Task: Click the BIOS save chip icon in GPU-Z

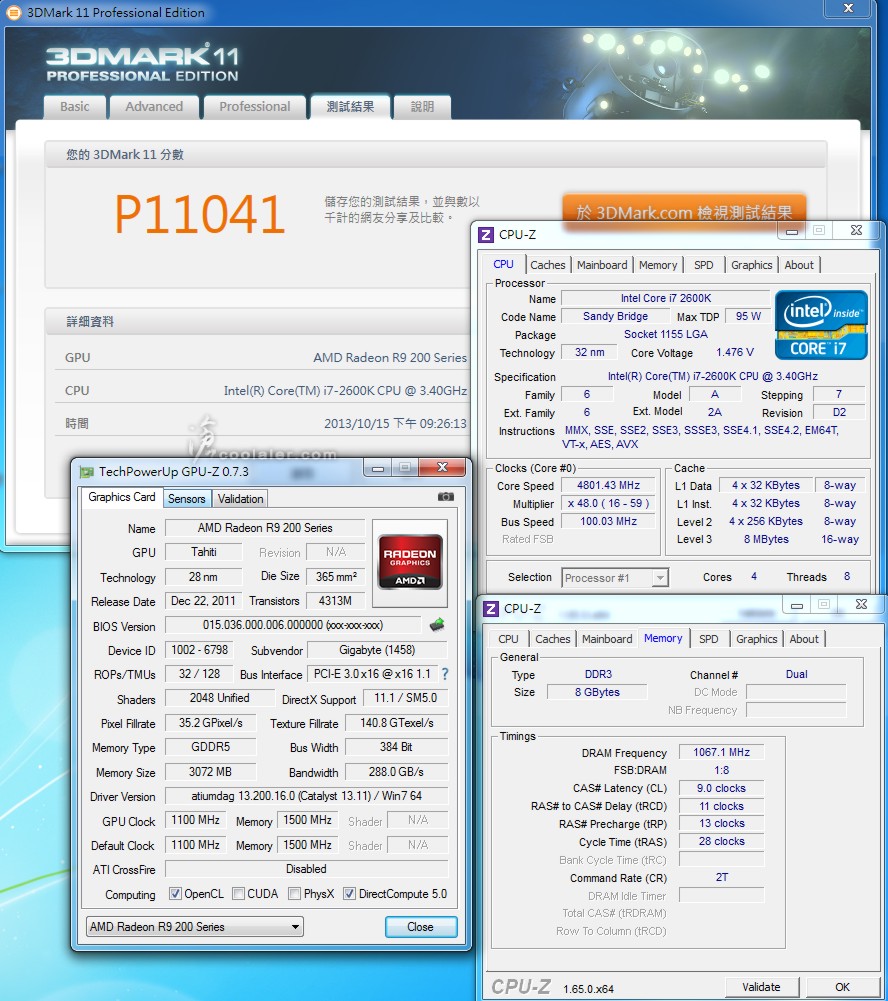Action: [437, 625]
